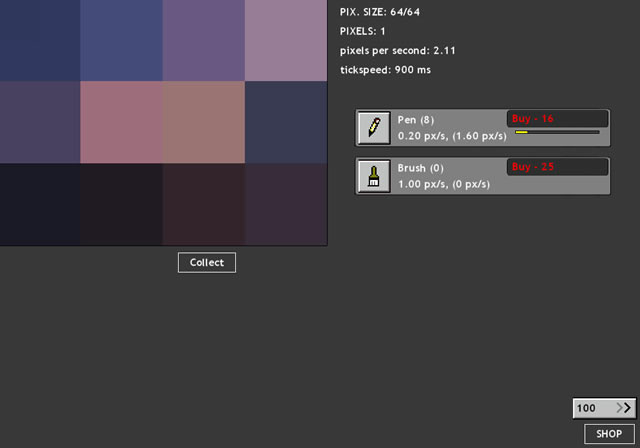The image size is (640, 448).
Task: Collect pixels with the Collect button
Action: click(207, 262)
